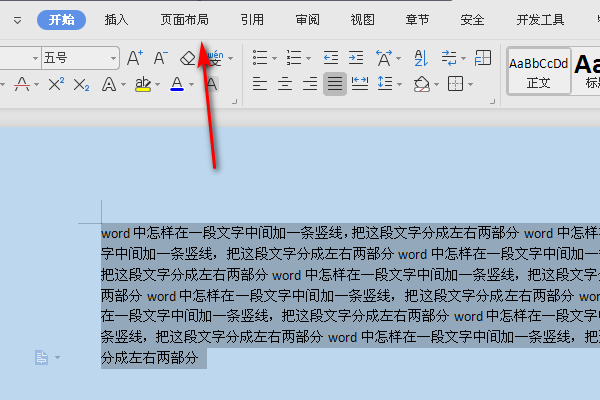Switch to the 插入 tab
Image resolution: width=600 pixels, height=400 pixels.
pos(116,20)
